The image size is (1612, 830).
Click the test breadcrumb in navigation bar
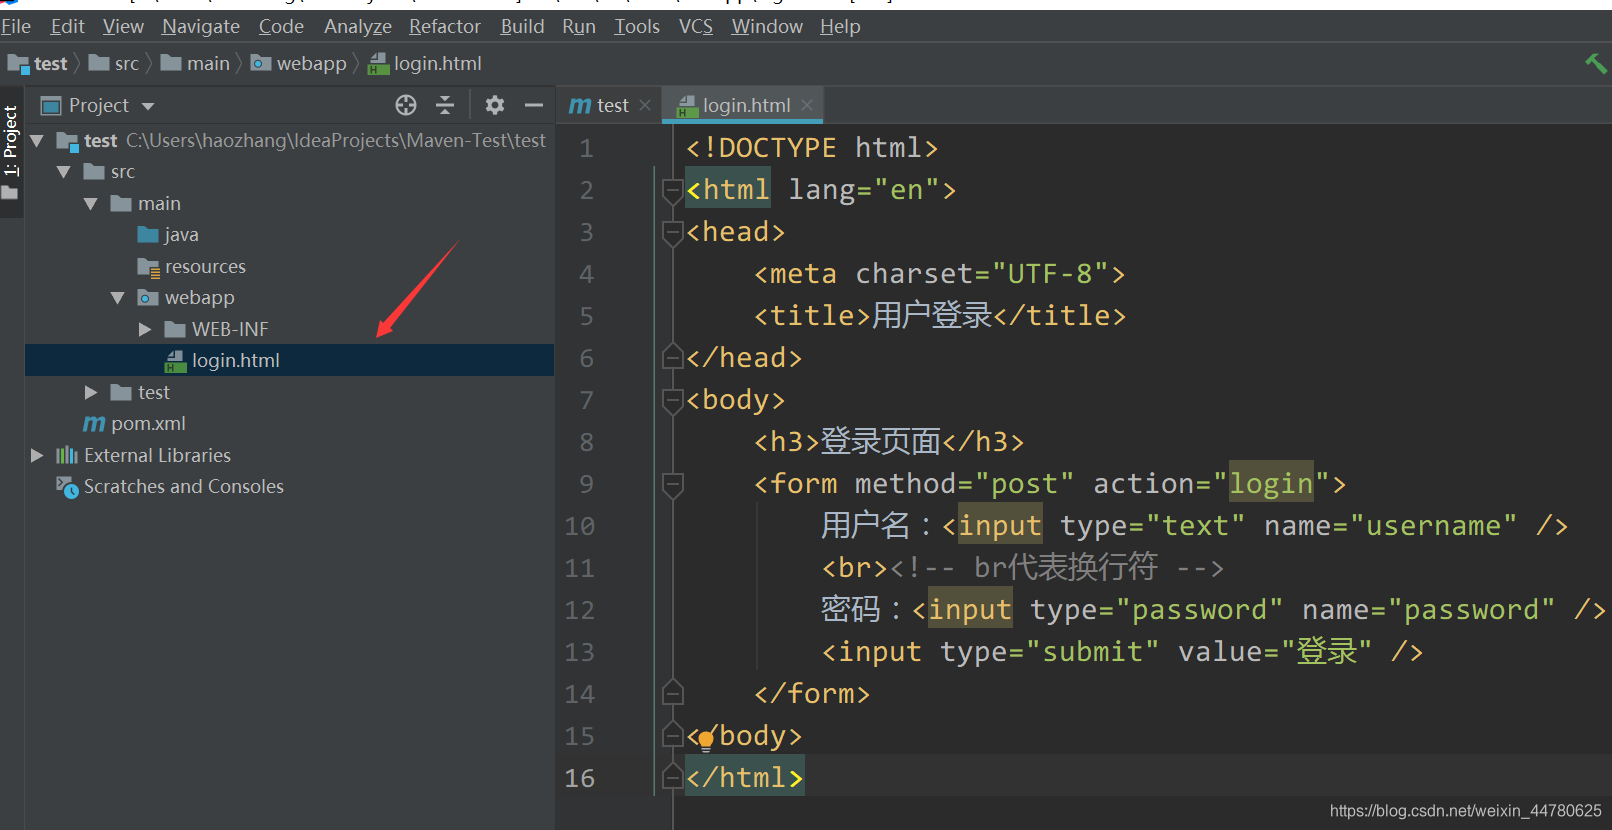coord(38,64)
